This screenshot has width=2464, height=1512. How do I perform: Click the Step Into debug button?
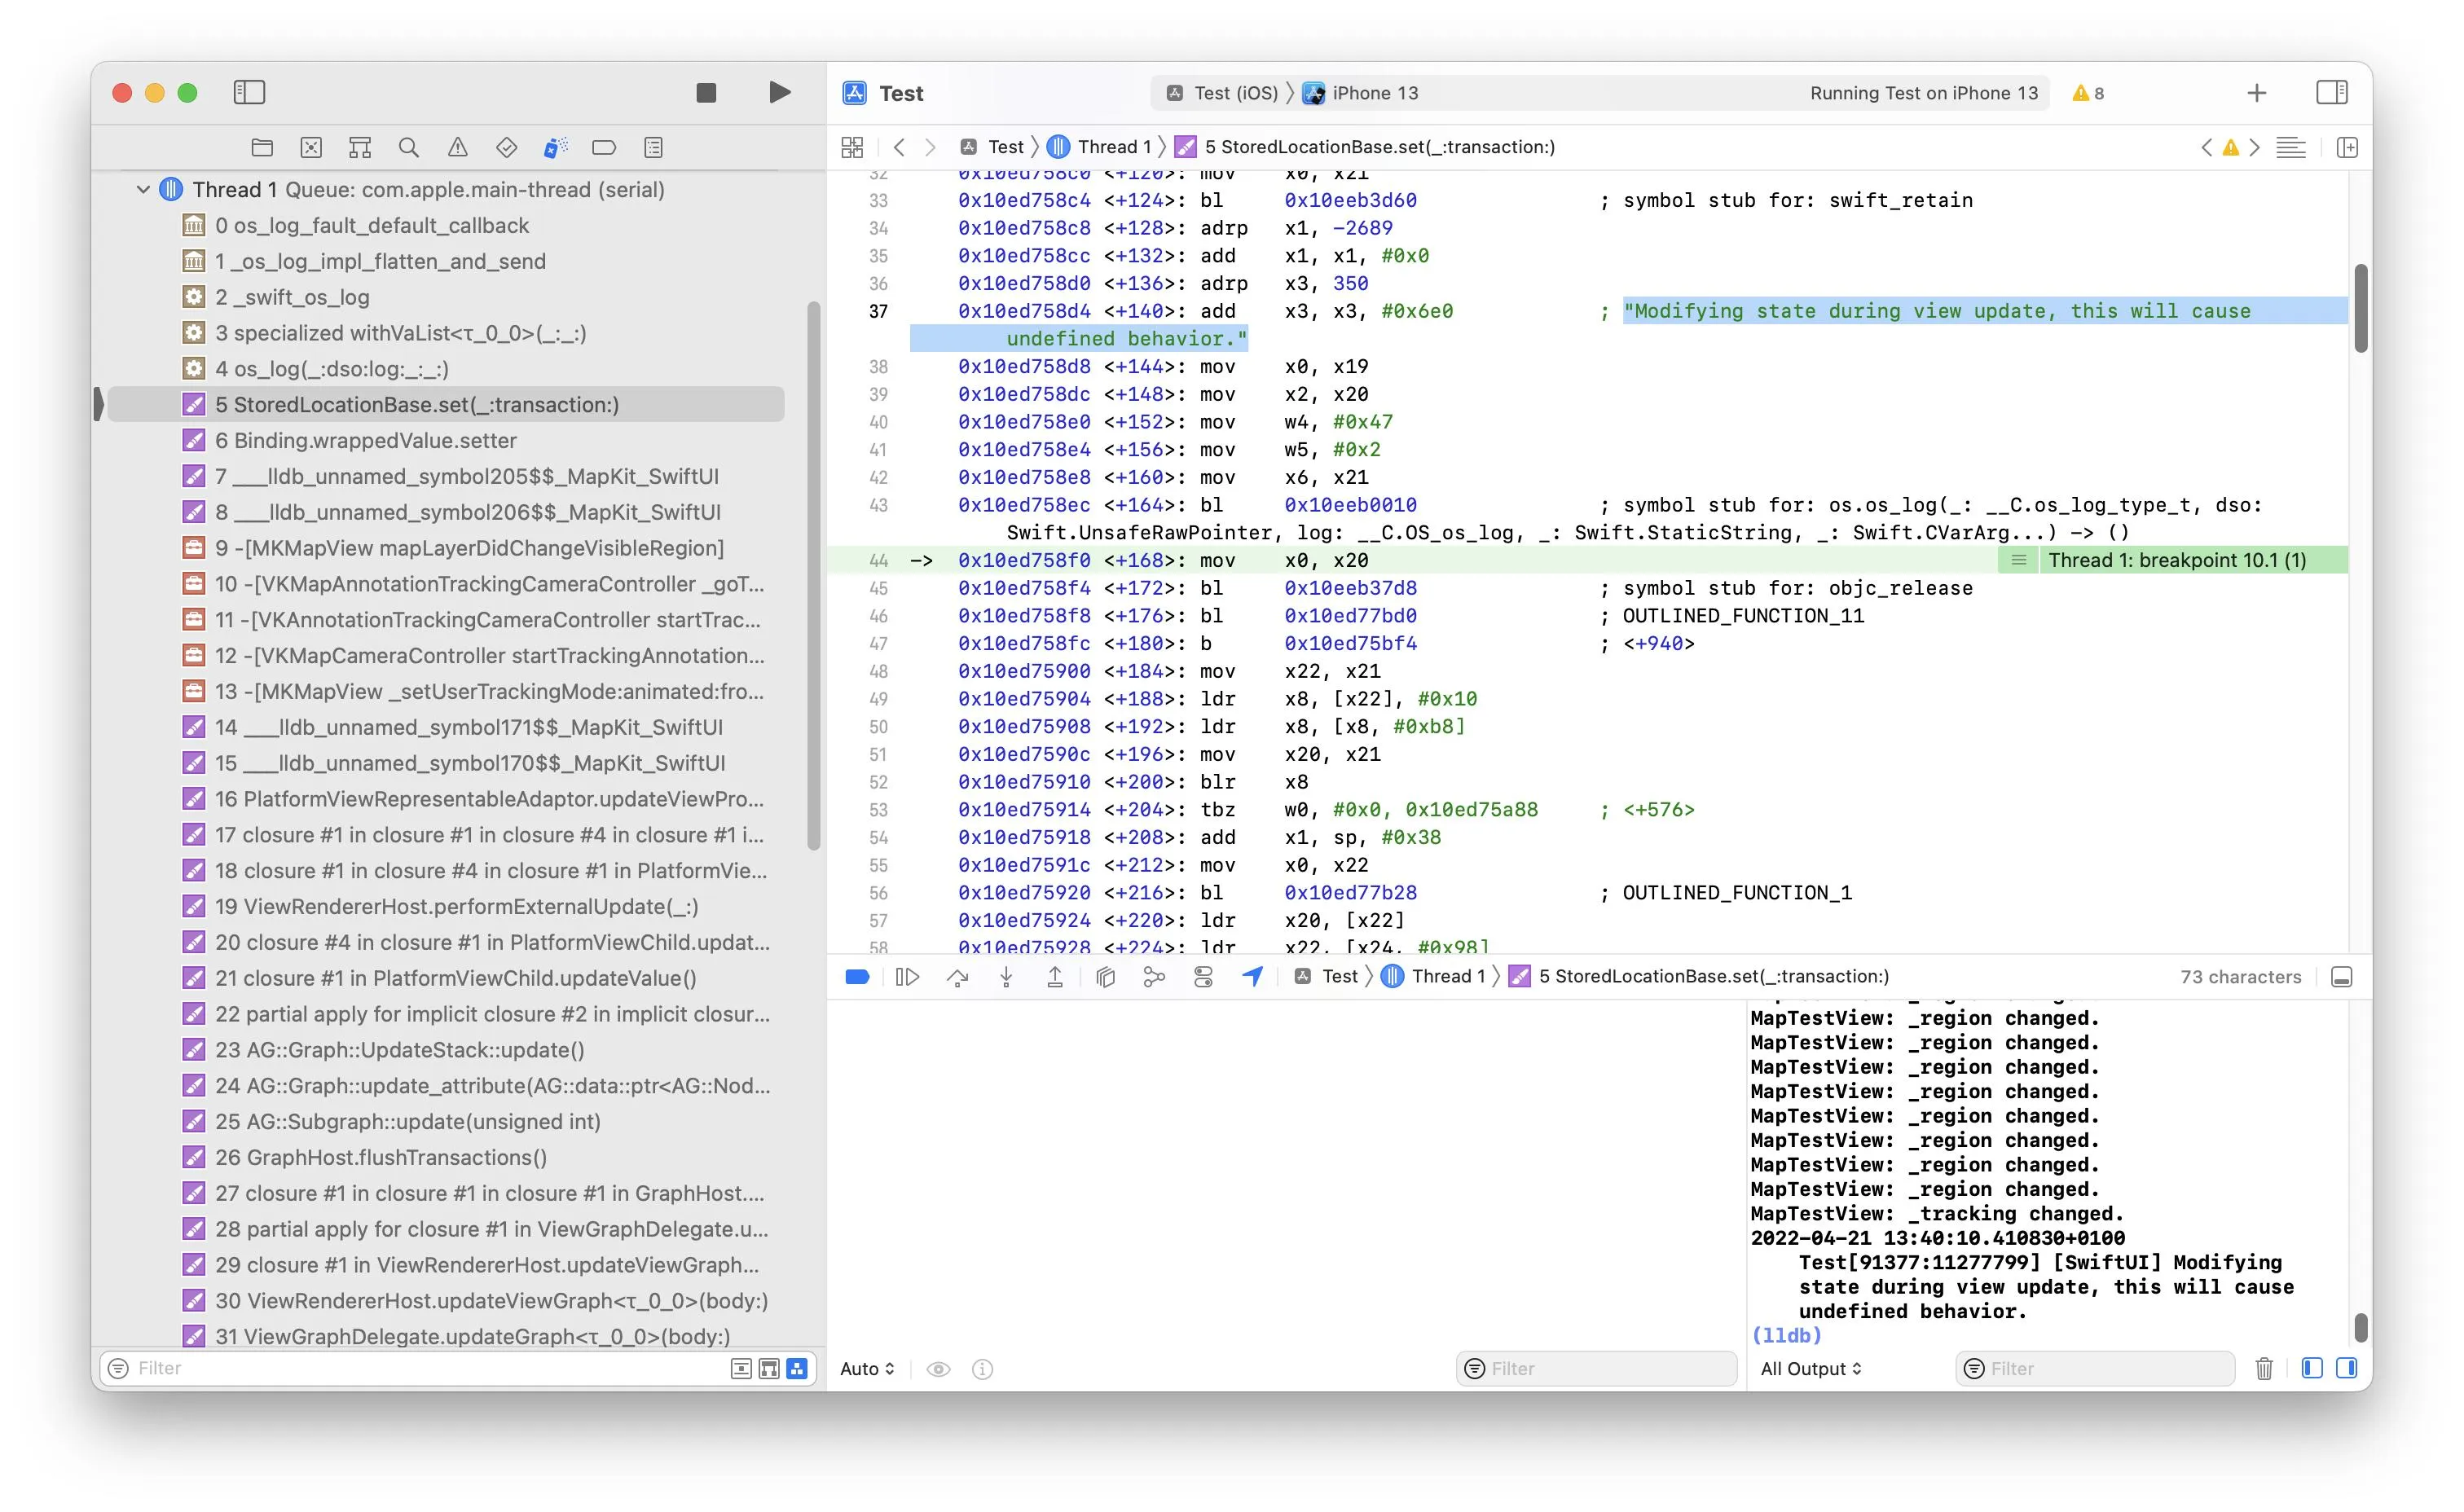point(1006,977)
